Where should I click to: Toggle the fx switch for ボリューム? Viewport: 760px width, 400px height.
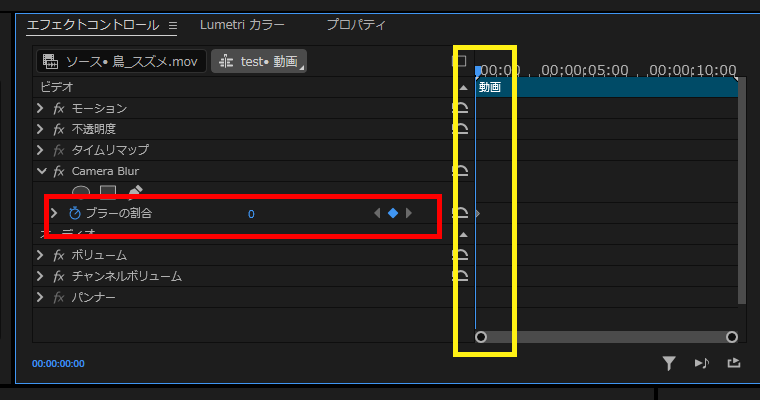[x=59, y=255]
